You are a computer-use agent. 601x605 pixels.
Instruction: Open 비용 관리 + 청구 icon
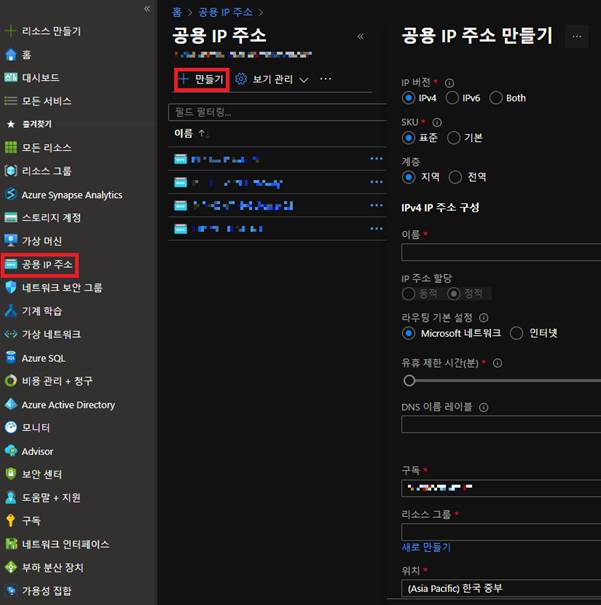point(11,381)
